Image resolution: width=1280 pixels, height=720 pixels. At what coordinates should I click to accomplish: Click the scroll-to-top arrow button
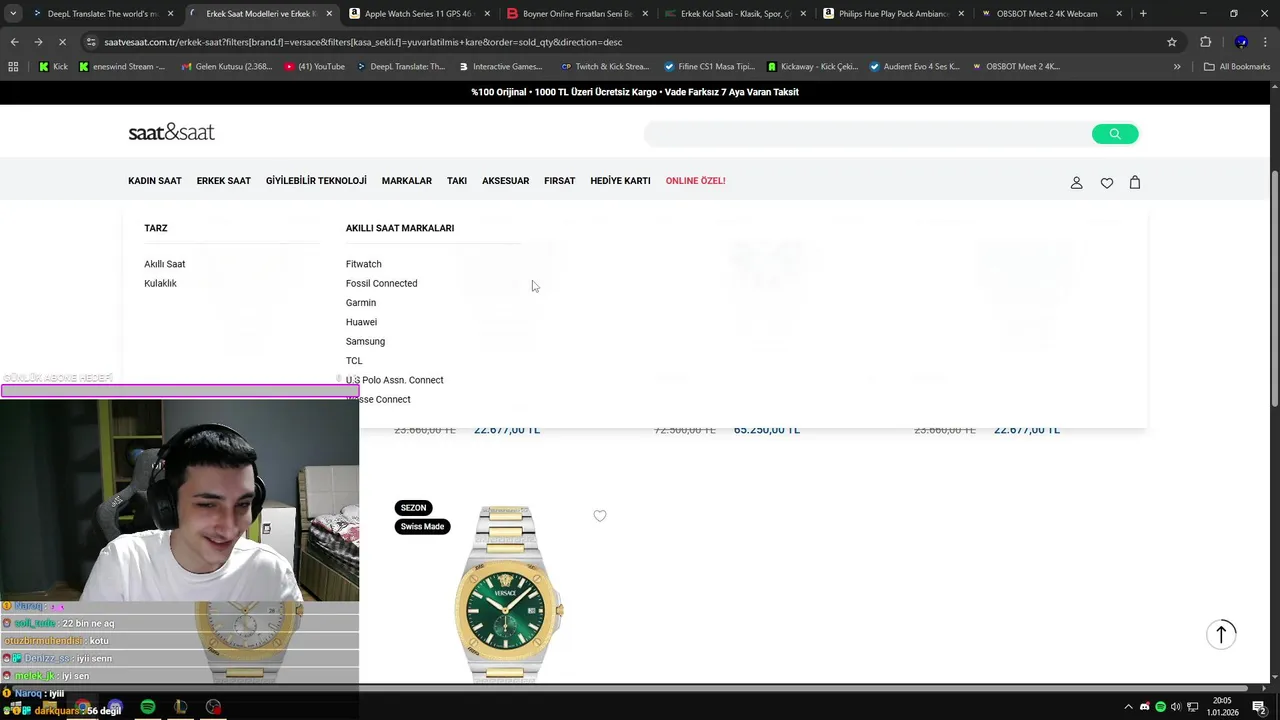(x=1221, y=634)
